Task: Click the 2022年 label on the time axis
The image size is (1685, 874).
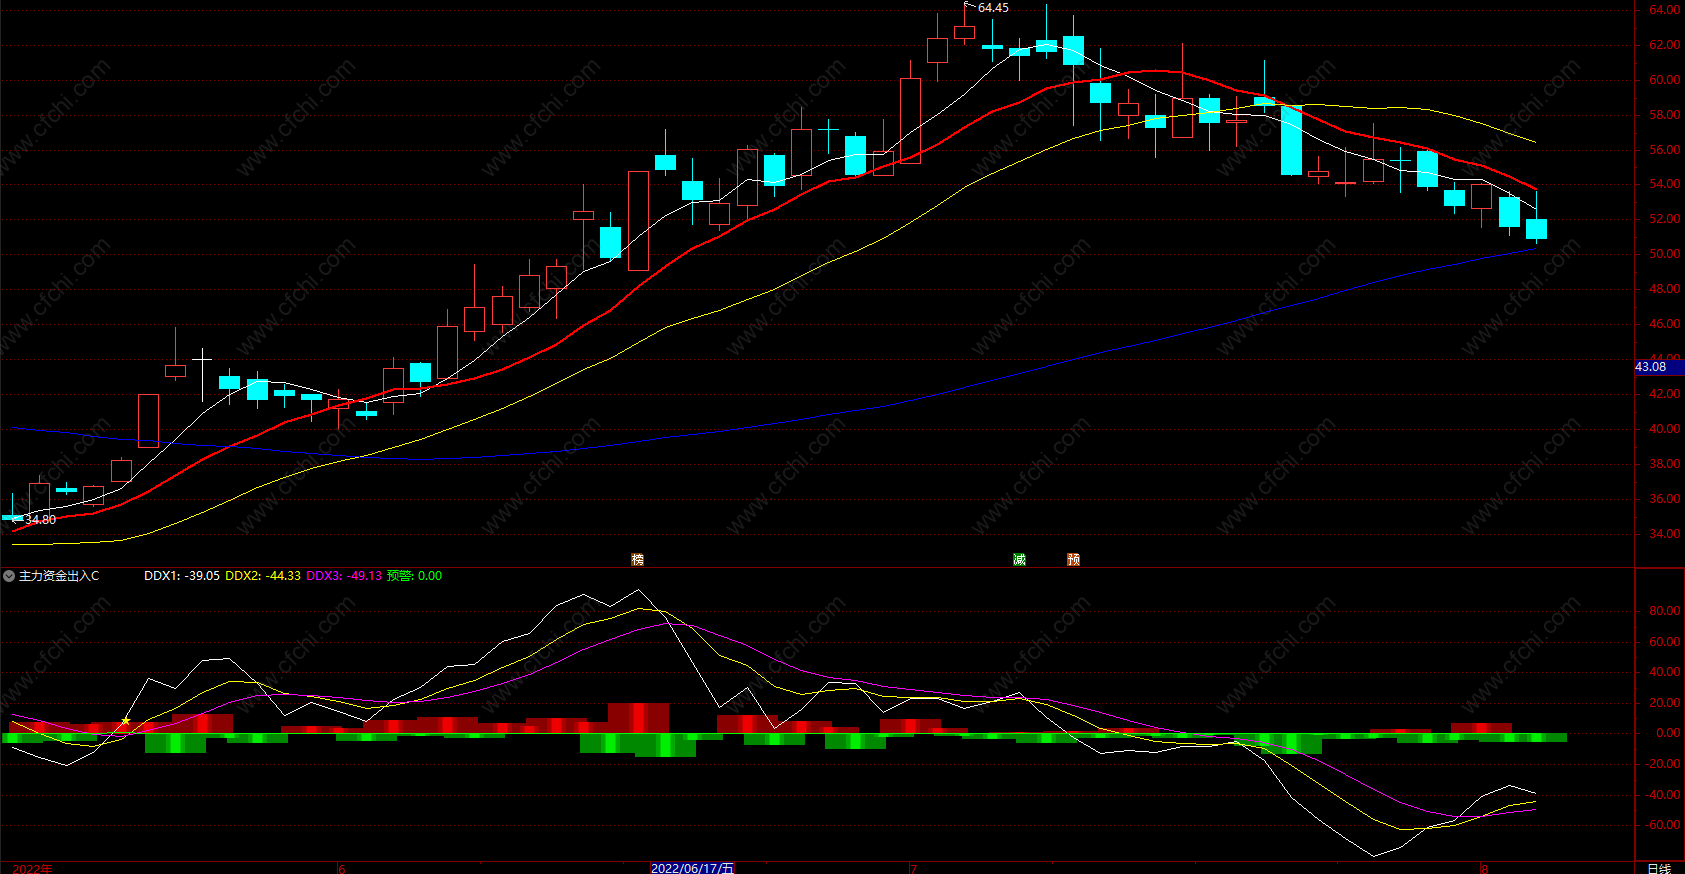Action: coord(32,868)
